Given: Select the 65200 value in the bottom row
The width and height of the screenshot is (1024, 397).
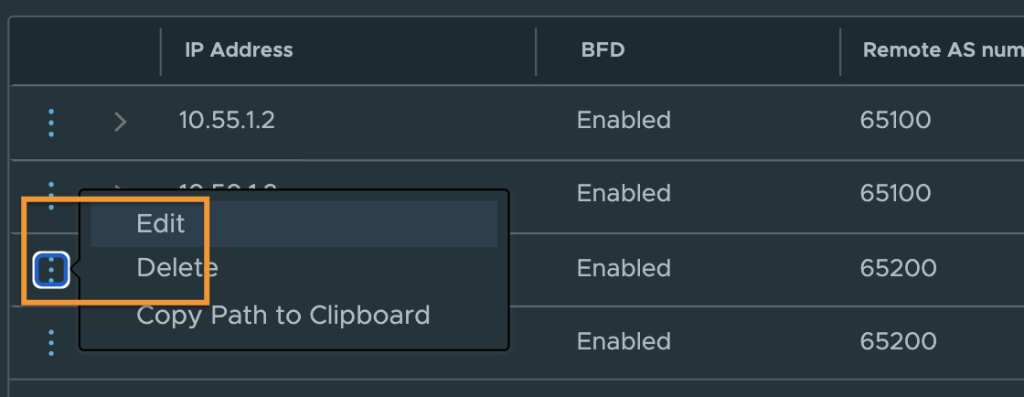Looking at the screenshot, I should coord(898,341).
